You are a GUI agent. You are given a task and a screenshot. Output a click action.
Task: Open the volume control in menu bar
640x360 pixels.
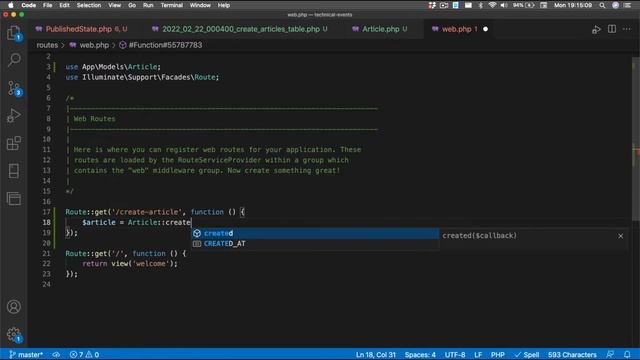(504, 5)
